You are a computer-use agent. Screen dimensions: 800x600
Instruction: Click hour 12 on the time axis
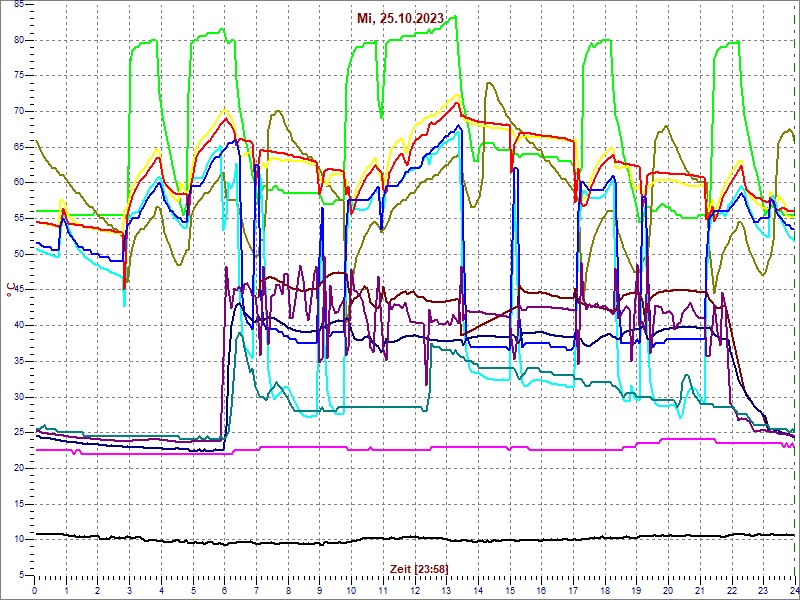[414, 589]
